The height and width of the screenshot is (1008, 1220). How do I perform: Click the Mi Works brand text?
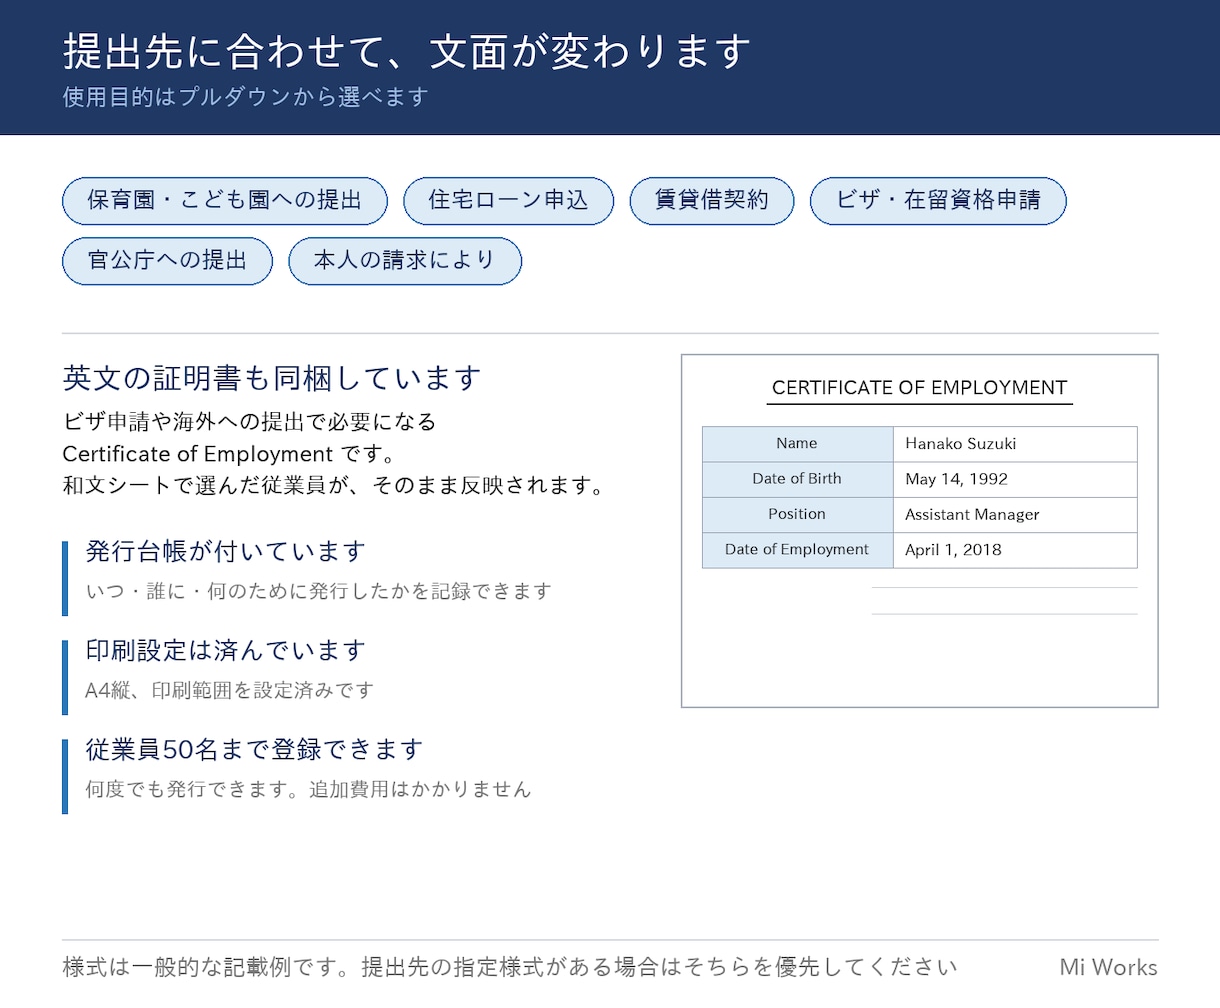pos(1109,967)
